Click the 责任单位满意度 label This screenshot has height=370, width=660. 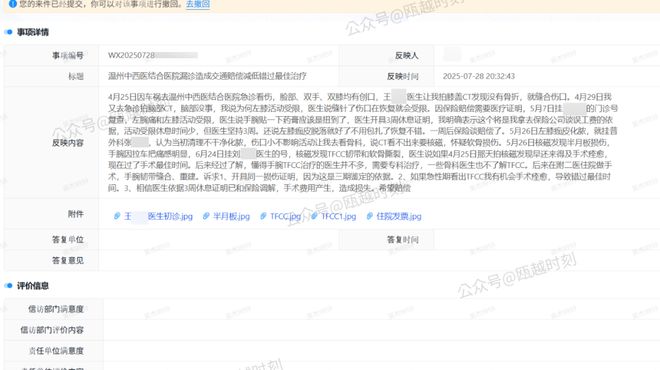(56, 351)
